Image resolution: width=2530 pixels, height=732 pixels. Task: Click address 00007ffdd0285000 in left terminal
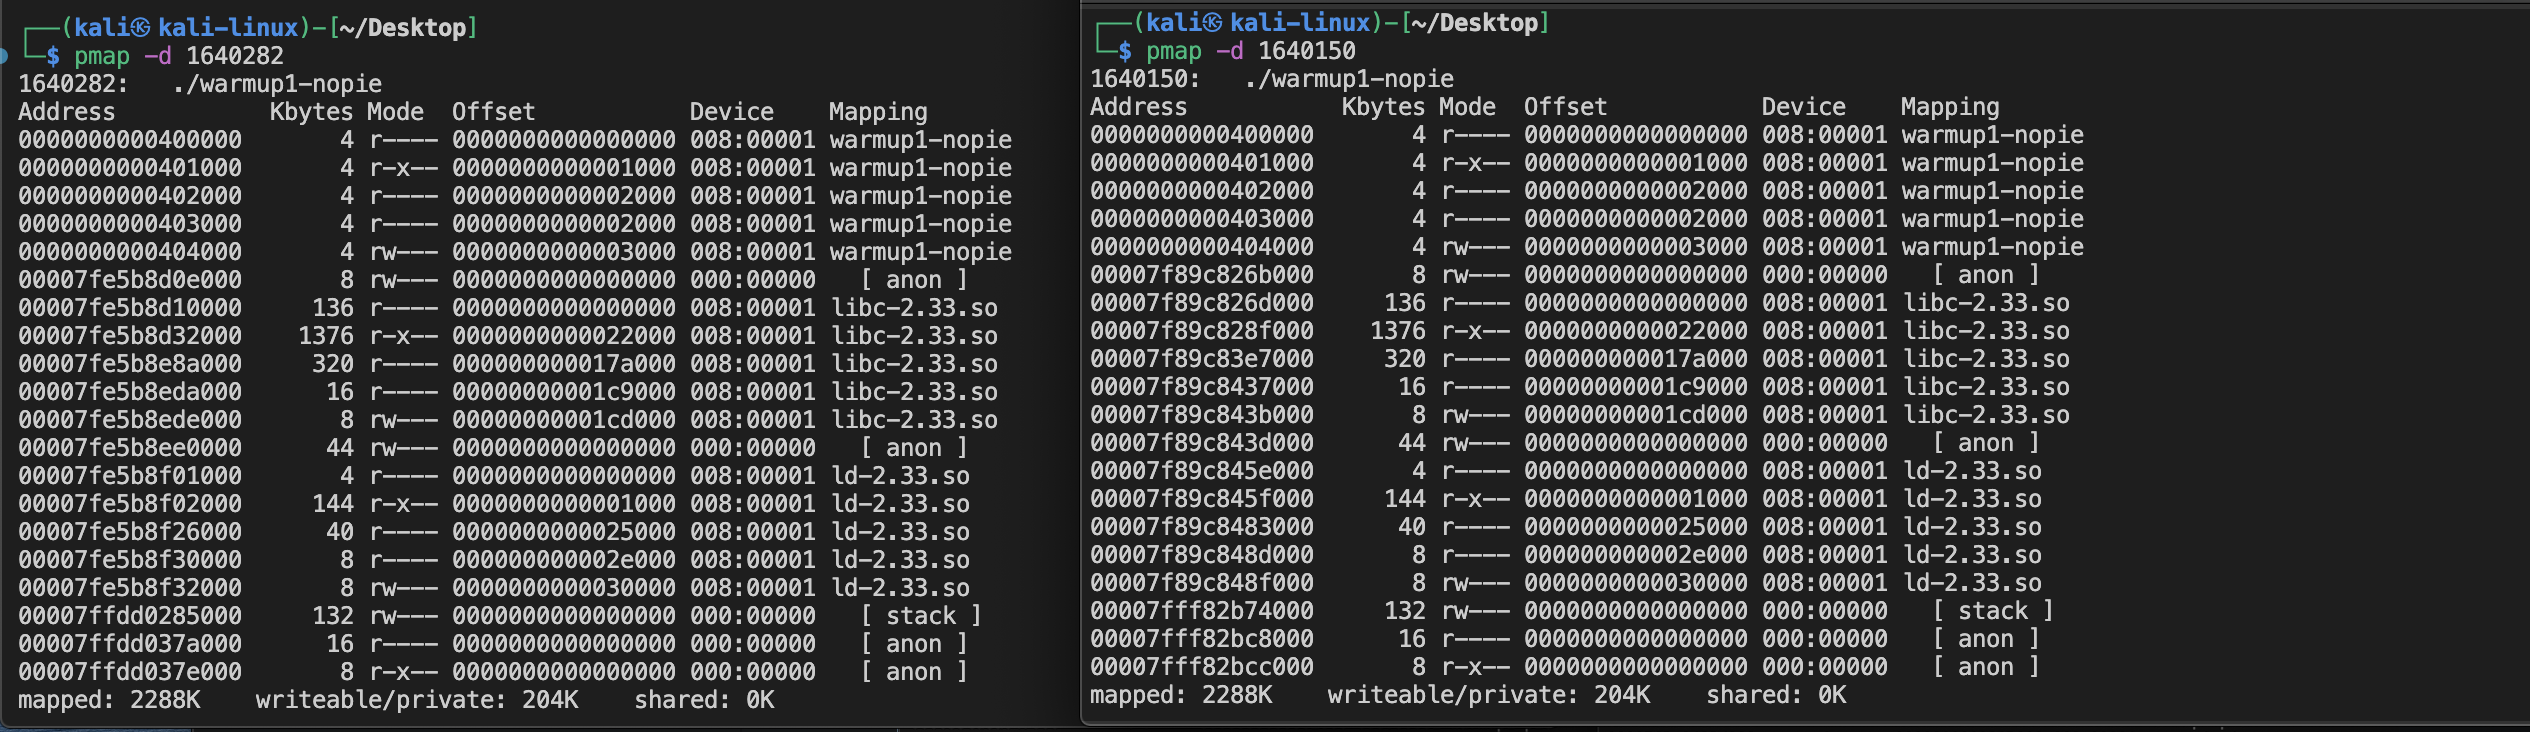tap(130, 616)
